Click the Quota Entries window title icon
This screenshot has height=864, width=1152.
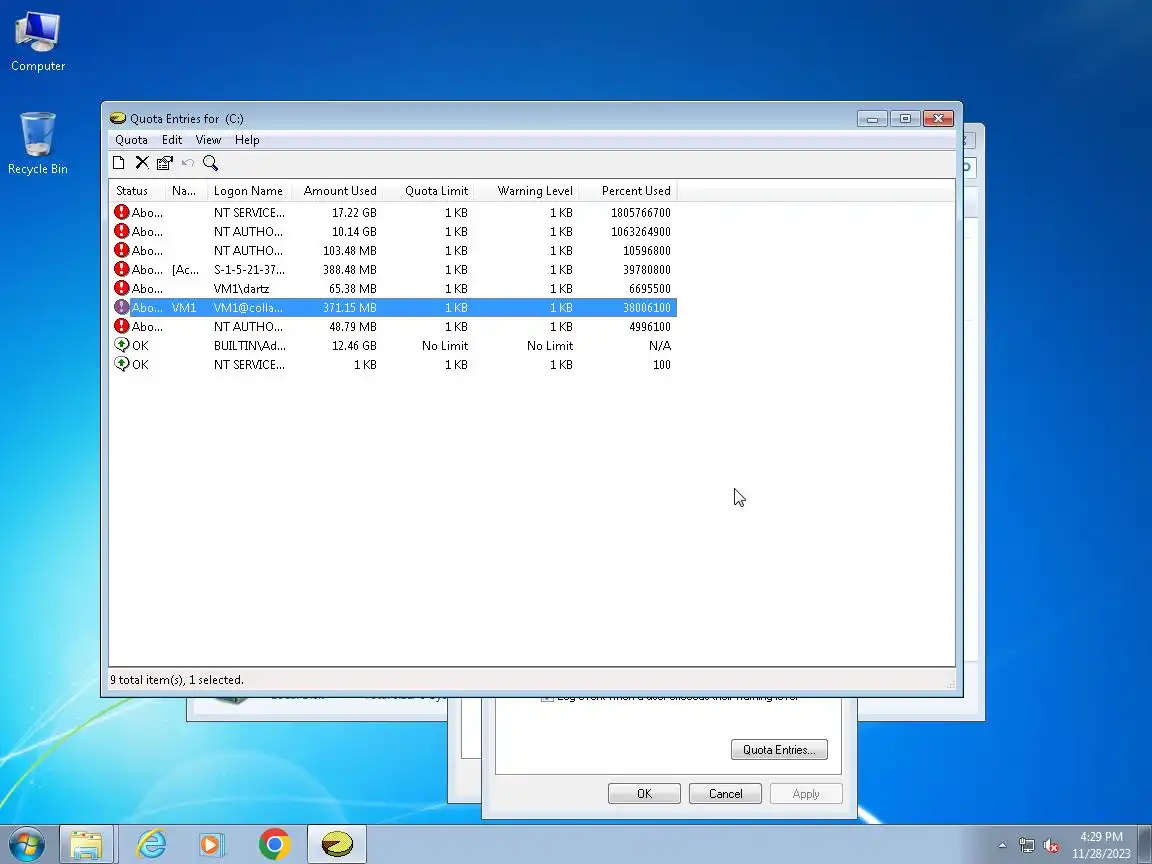118,118
